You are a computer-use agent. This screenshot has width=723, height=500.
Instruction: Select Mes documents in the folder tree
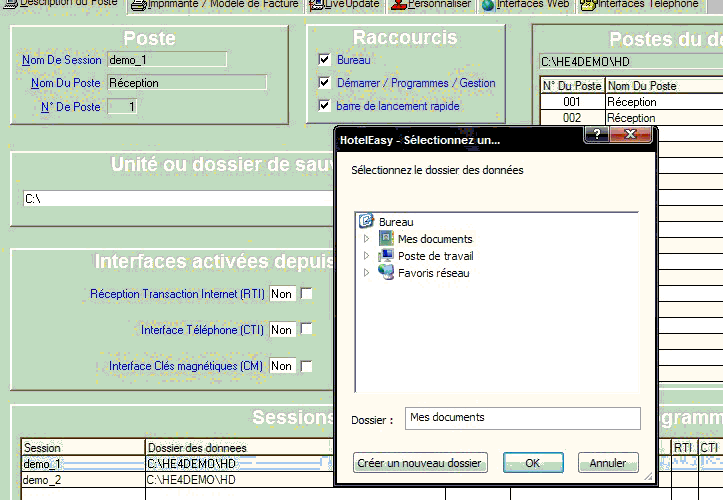click(x=435, y=239)
